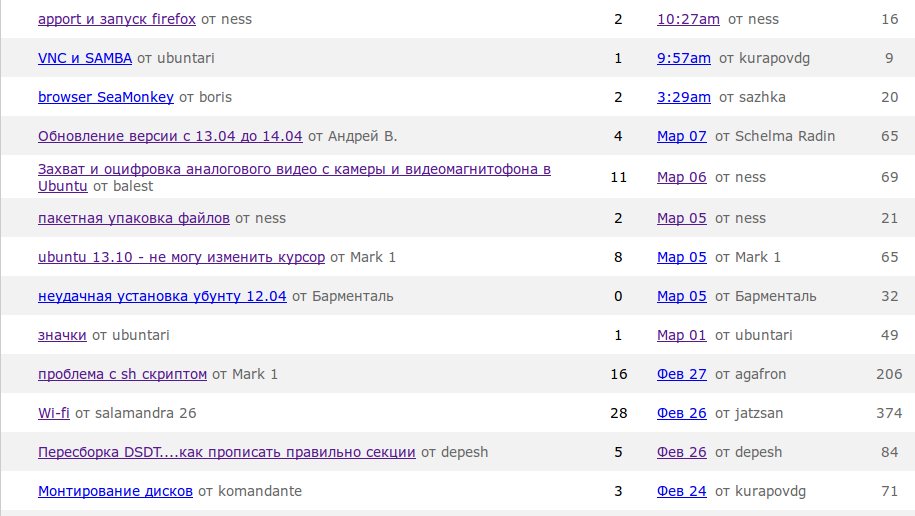Open 'неудачная установка убунту 12.04' topic
This screenshot has height=516, width=915.
coord(162,296)
